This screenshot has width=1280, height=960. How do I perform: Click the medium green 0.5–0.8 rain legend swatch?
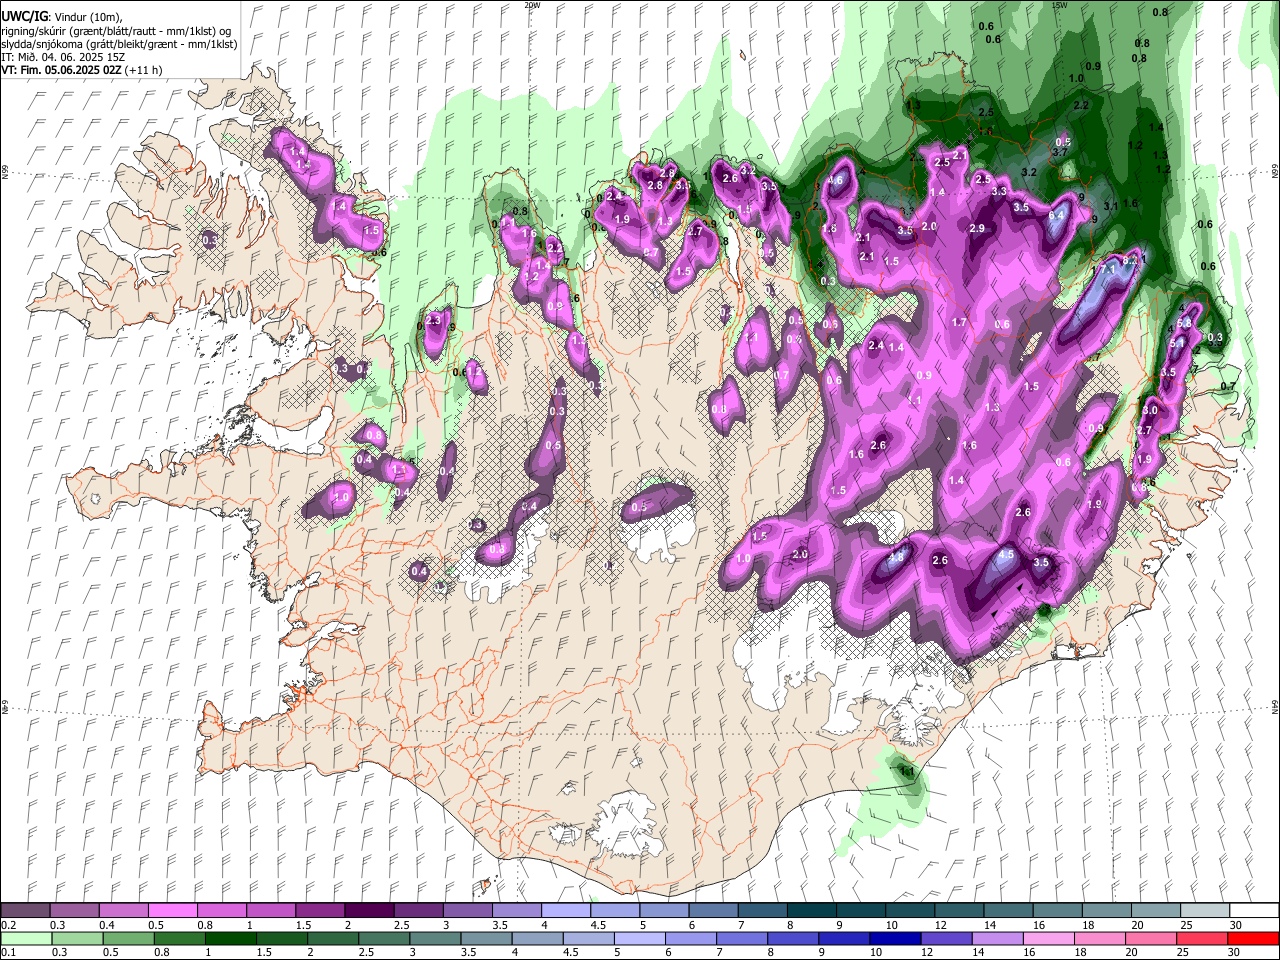(x=128, y=939)
